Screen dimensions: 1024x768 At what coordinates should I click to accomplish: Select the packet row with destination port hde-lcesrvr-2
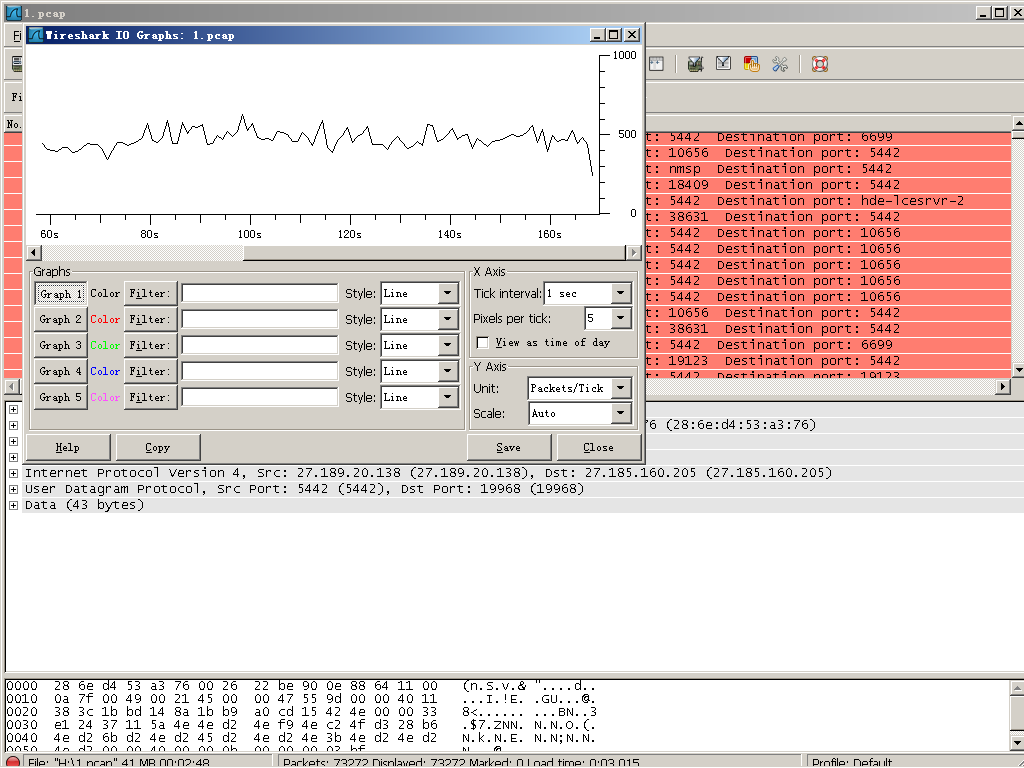click(x=828, y=201)
